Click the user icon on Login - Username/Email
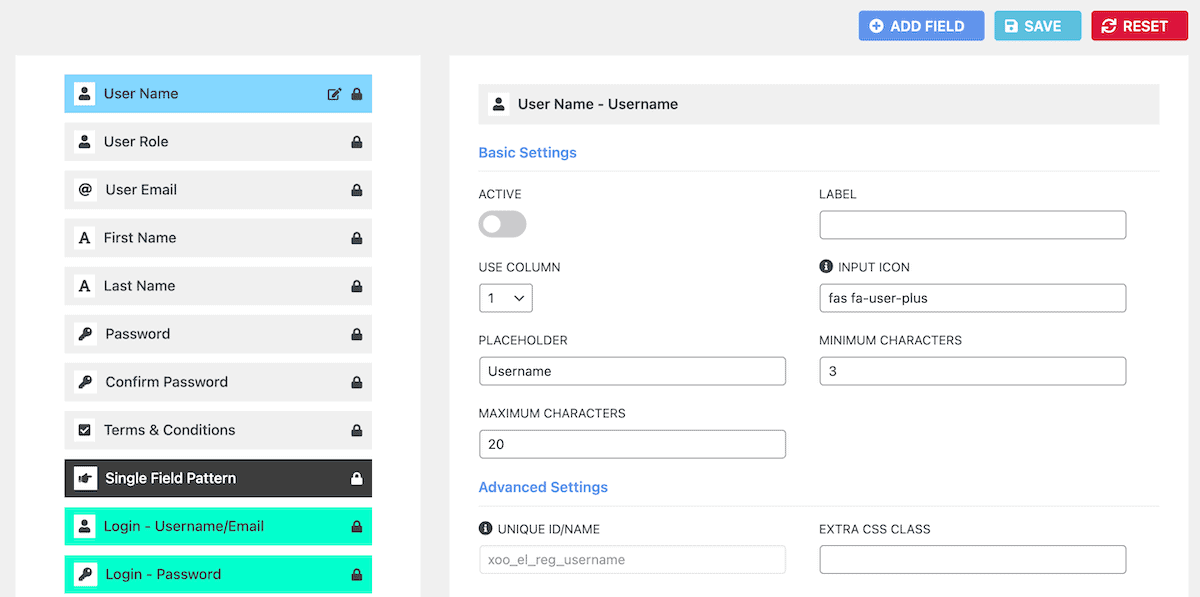This screenshot has width=1200, height=597. coord(84,526)
